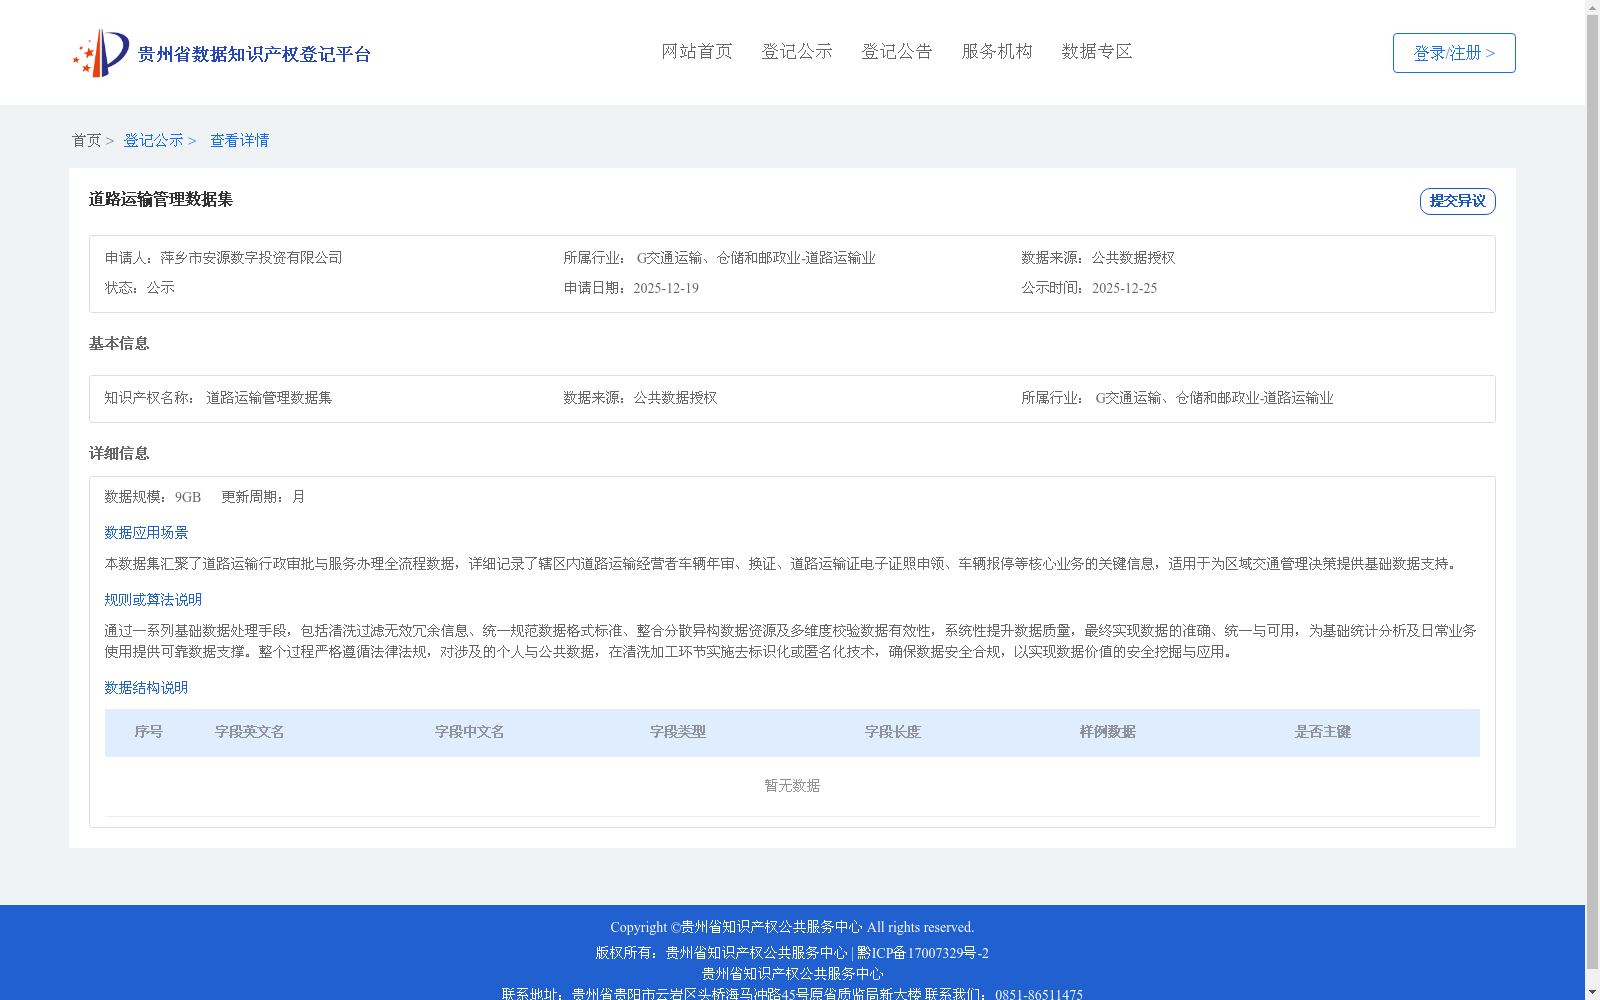1600x1000 pixels.
Task: Click the 基本信息 section heading
Action: pyautogui.click(x=119, y=343)
